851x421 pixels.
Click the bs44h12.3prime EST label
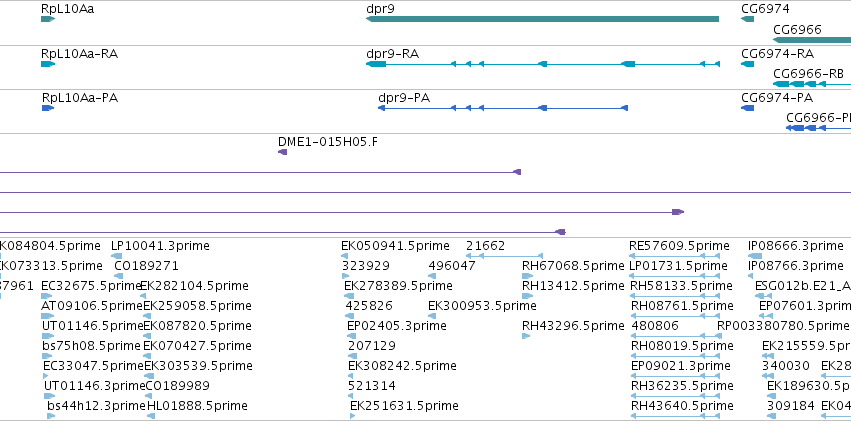click(x=96, y=405)
